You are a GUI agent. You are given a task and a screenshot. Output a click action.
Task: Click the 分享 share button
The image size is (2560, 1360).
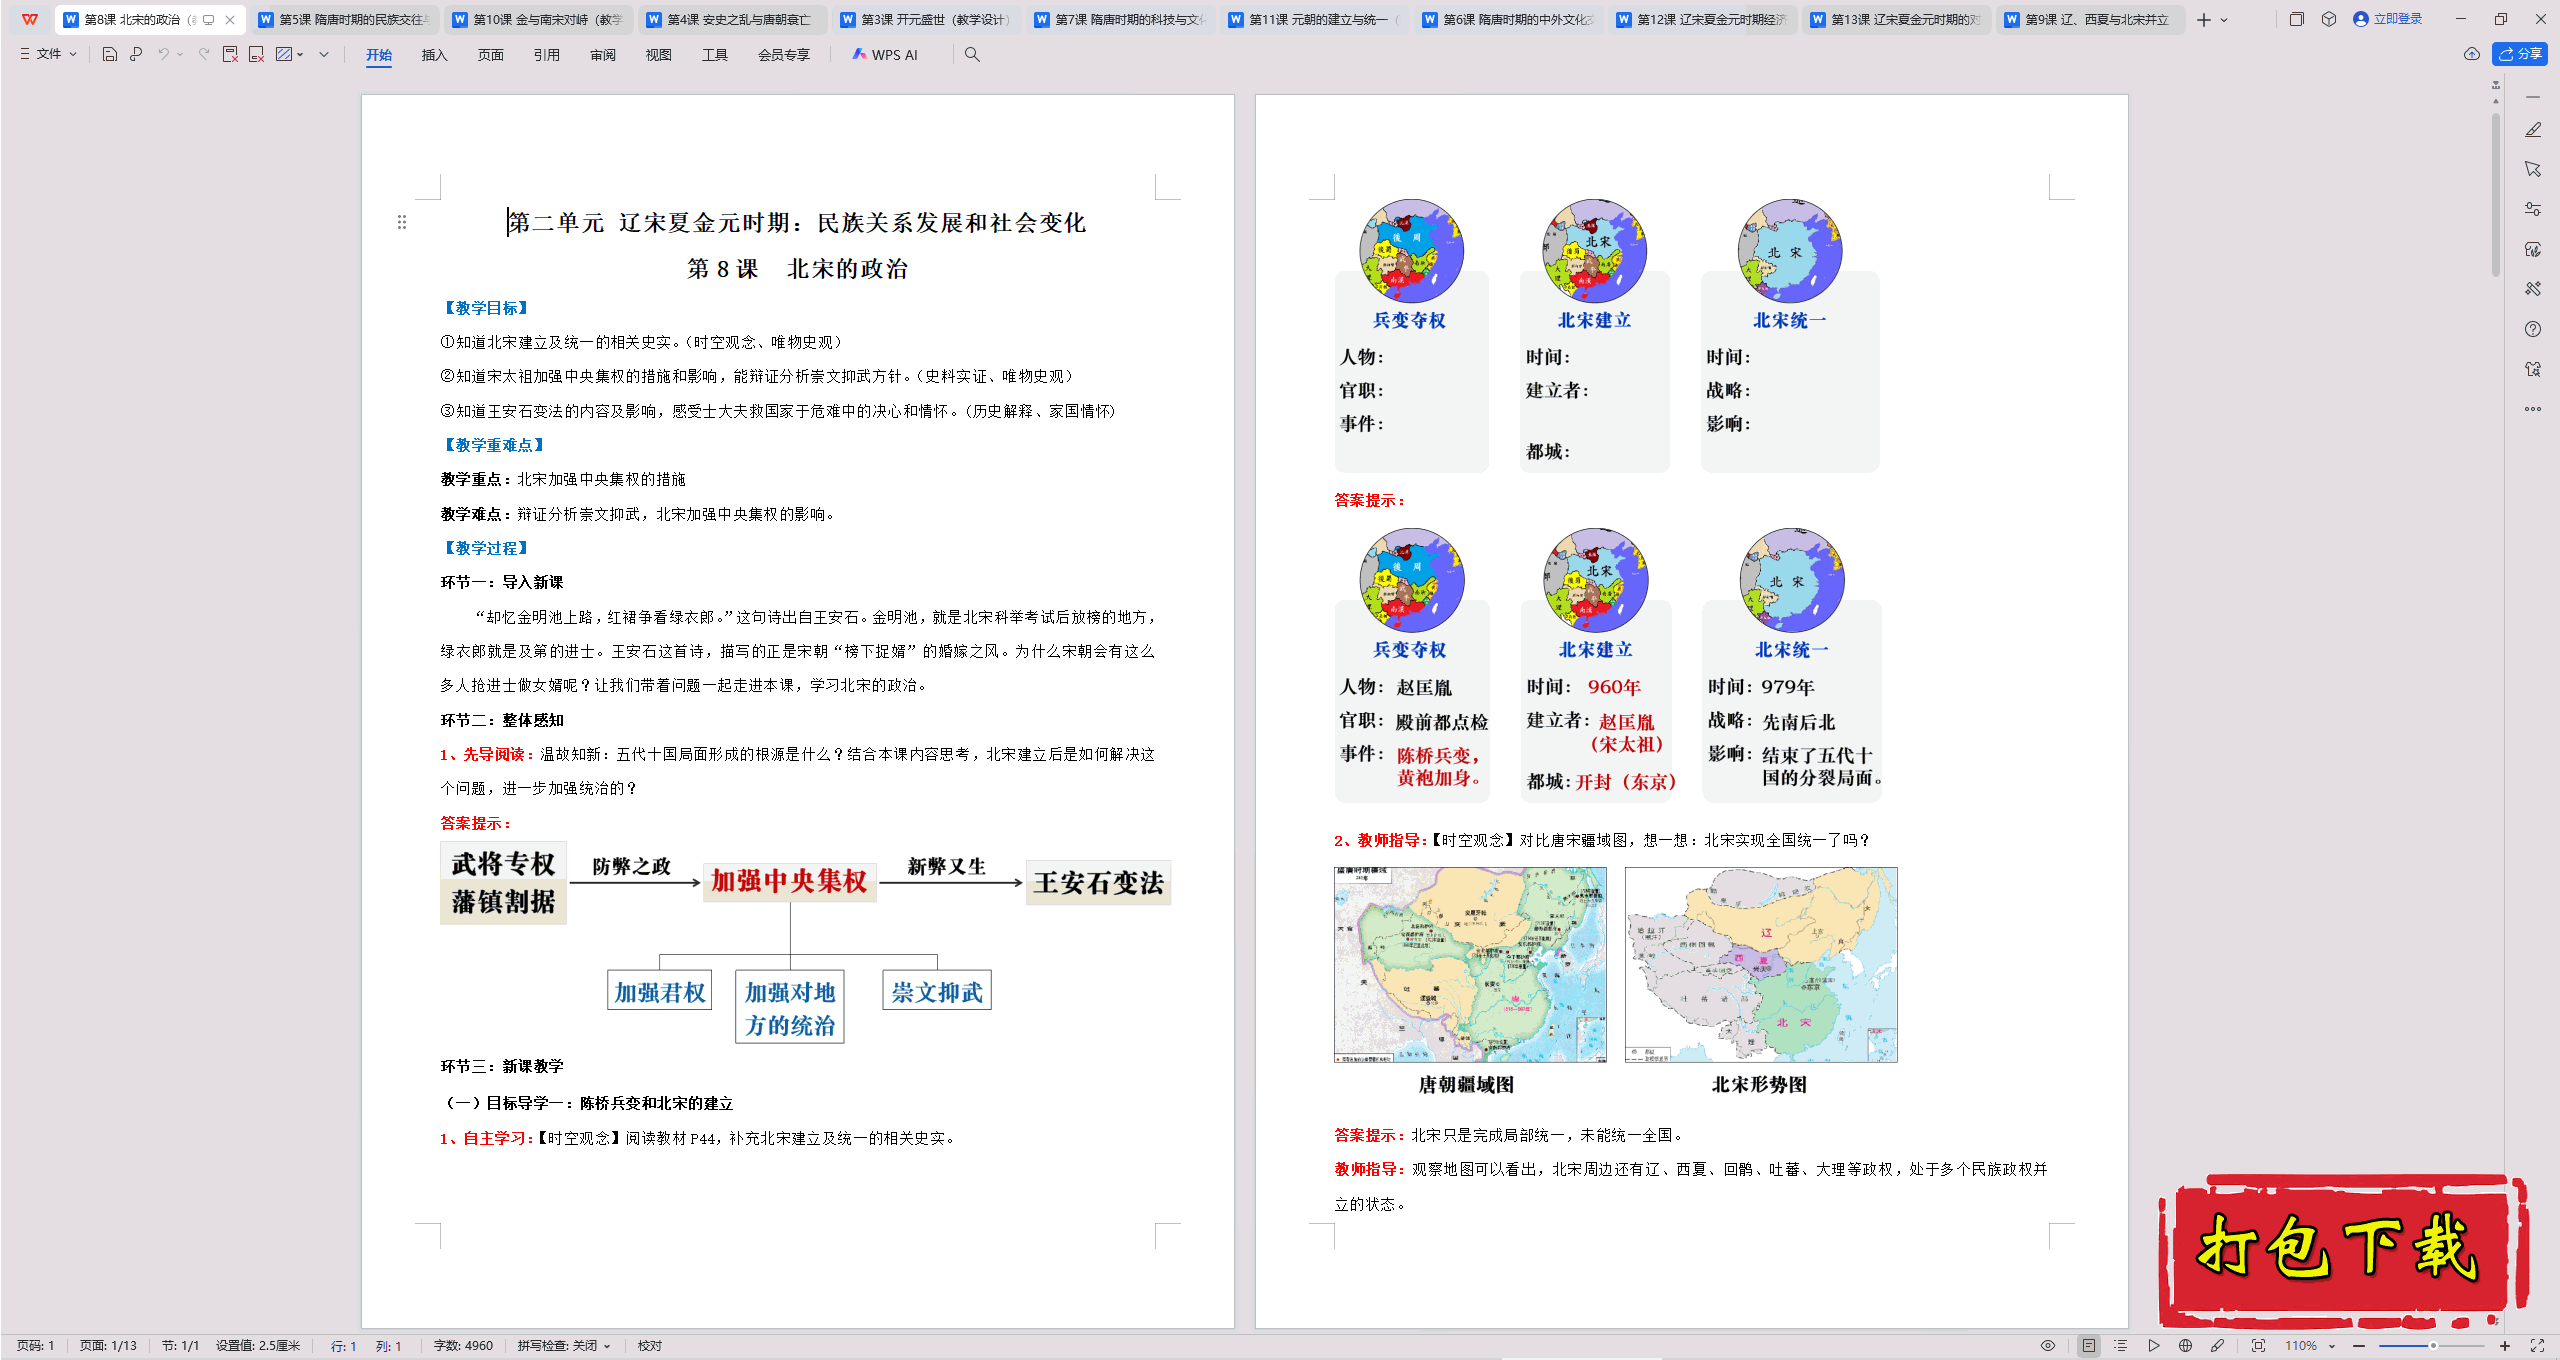pyautogui.click(x=2520, y=54)
